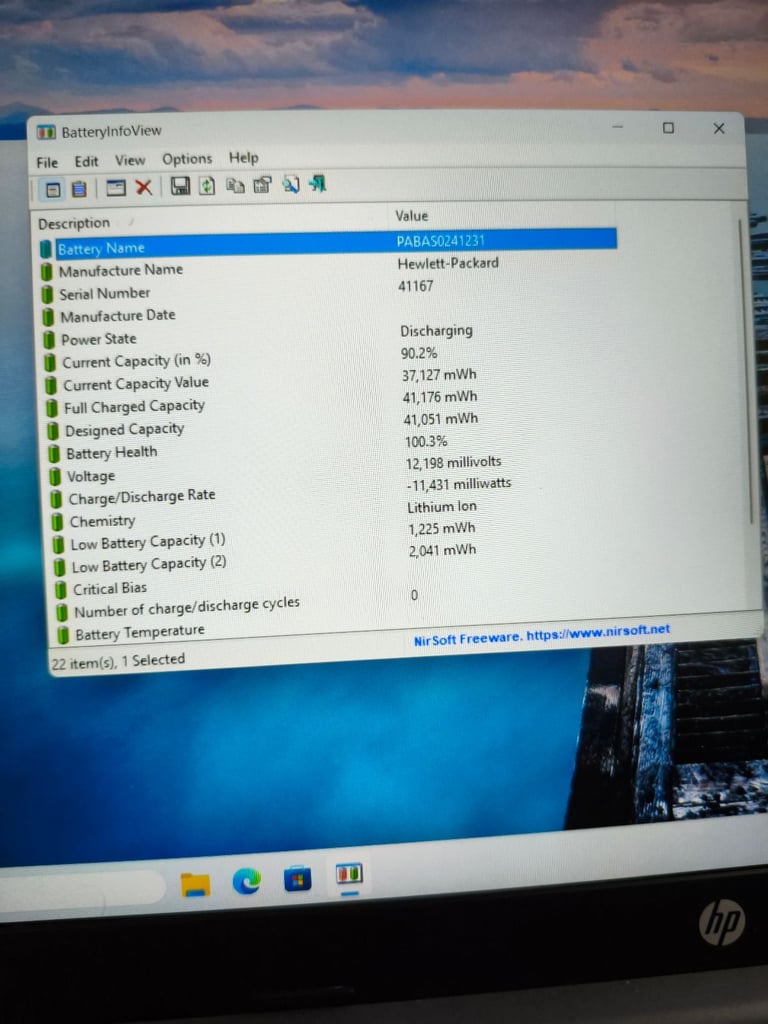Click the 1,225 mWh value
This screenshot has height=1024, width=768.
pyautogui.click(x=442, y=528)
